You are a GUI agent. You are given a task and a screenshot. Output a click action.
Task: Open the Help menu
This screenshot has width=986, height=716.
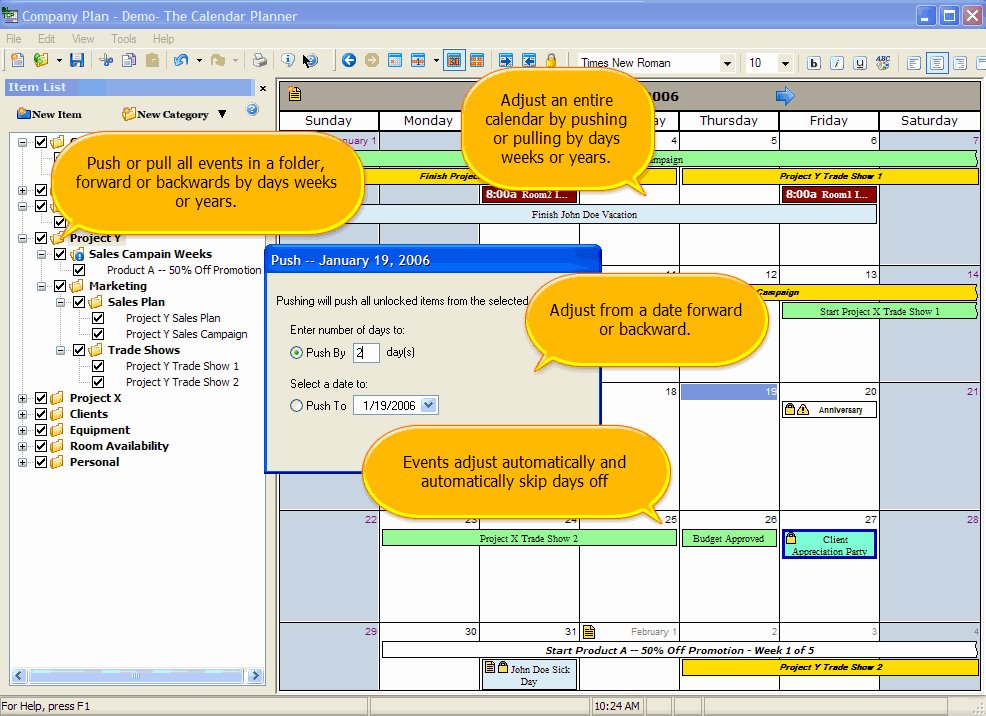tap(163, 39)
